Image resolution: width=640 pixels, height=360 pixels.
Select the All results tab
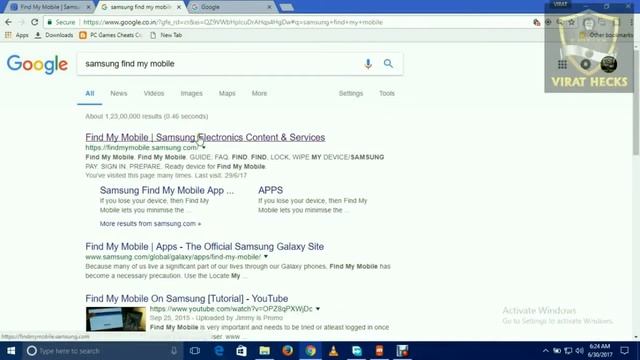(90, 93)
